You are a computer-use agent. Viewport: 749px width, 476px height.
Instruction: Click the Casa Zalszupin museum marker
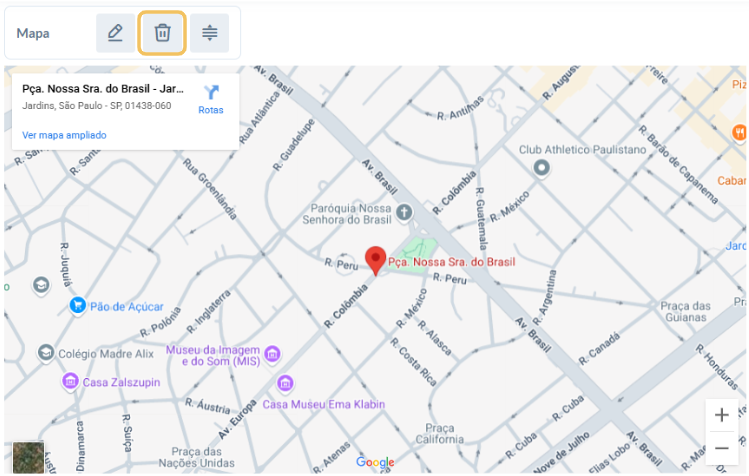click(70, 381)
